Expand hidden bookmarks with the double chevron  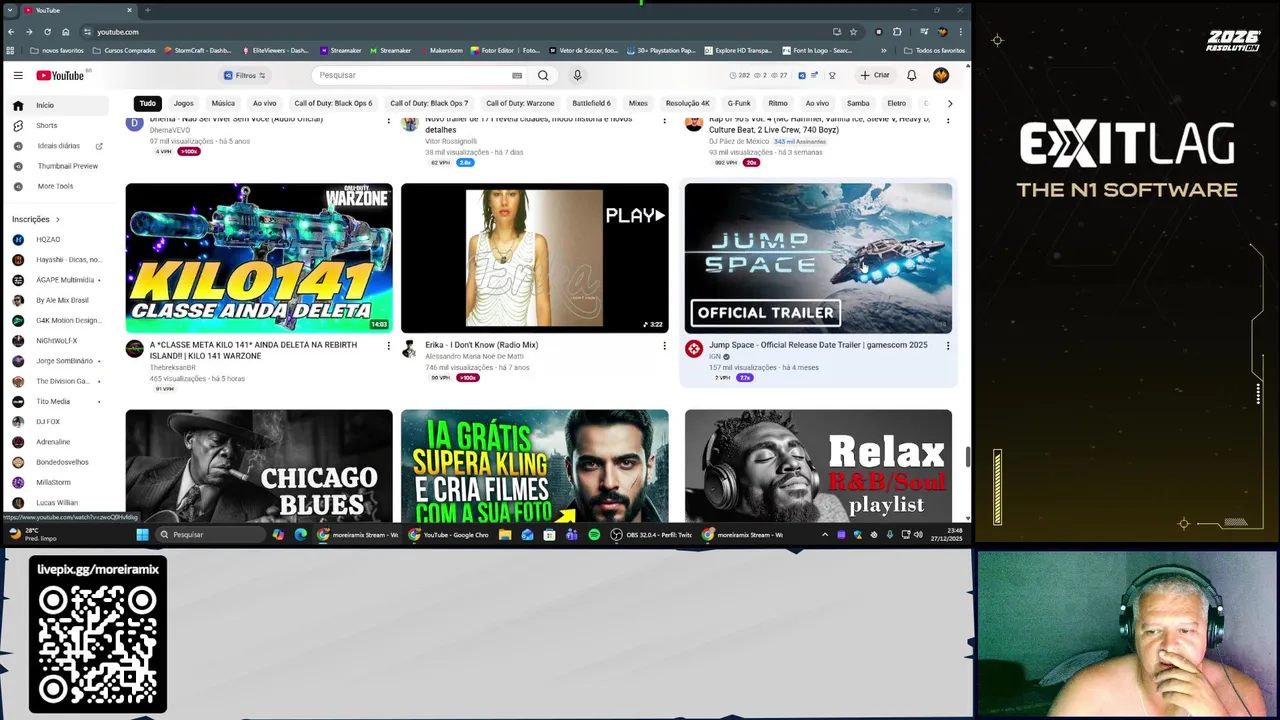883,50
